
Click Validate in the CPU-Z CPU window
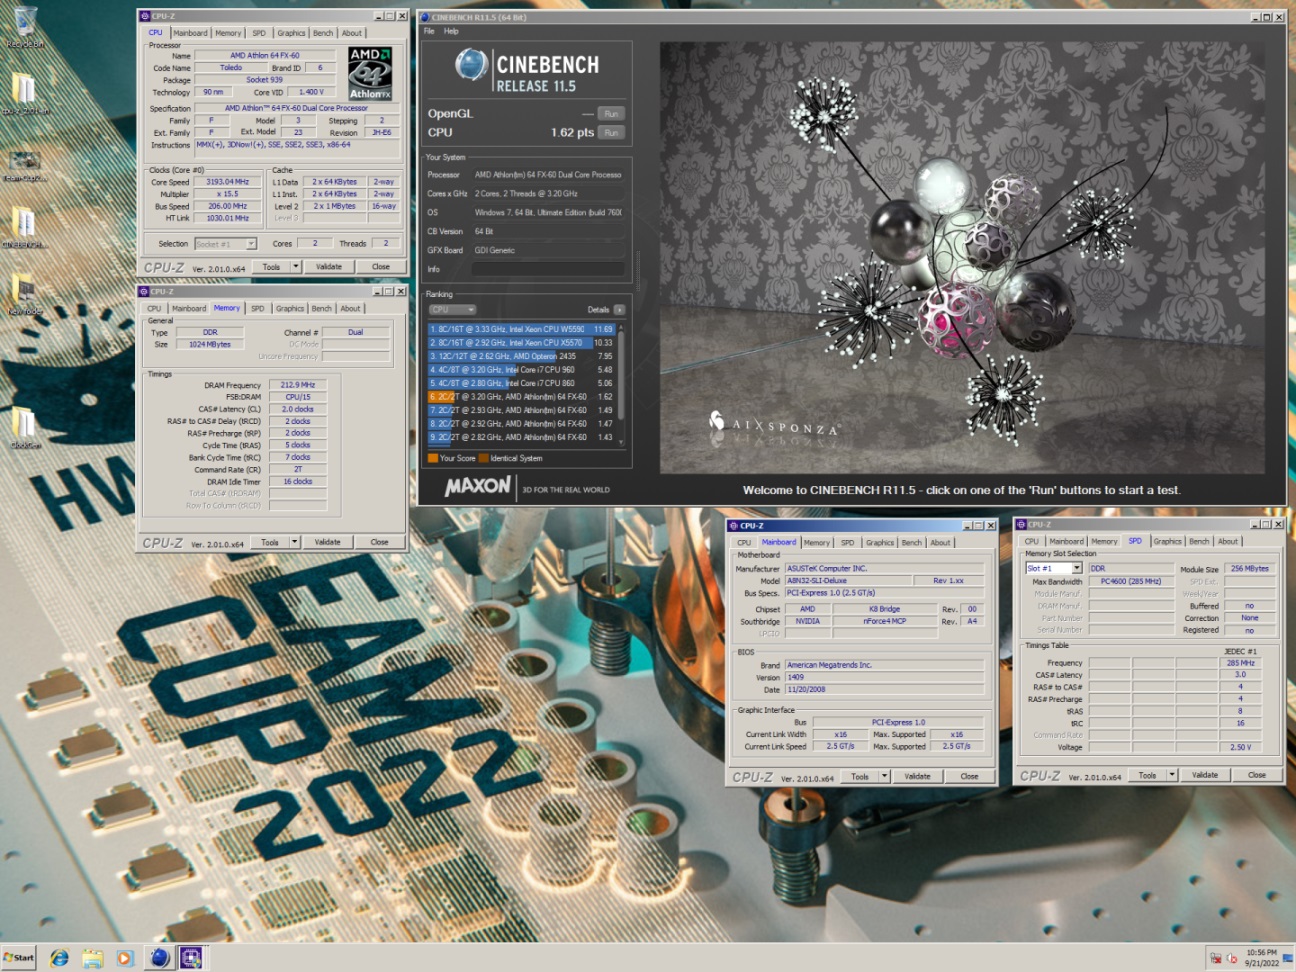329,267
